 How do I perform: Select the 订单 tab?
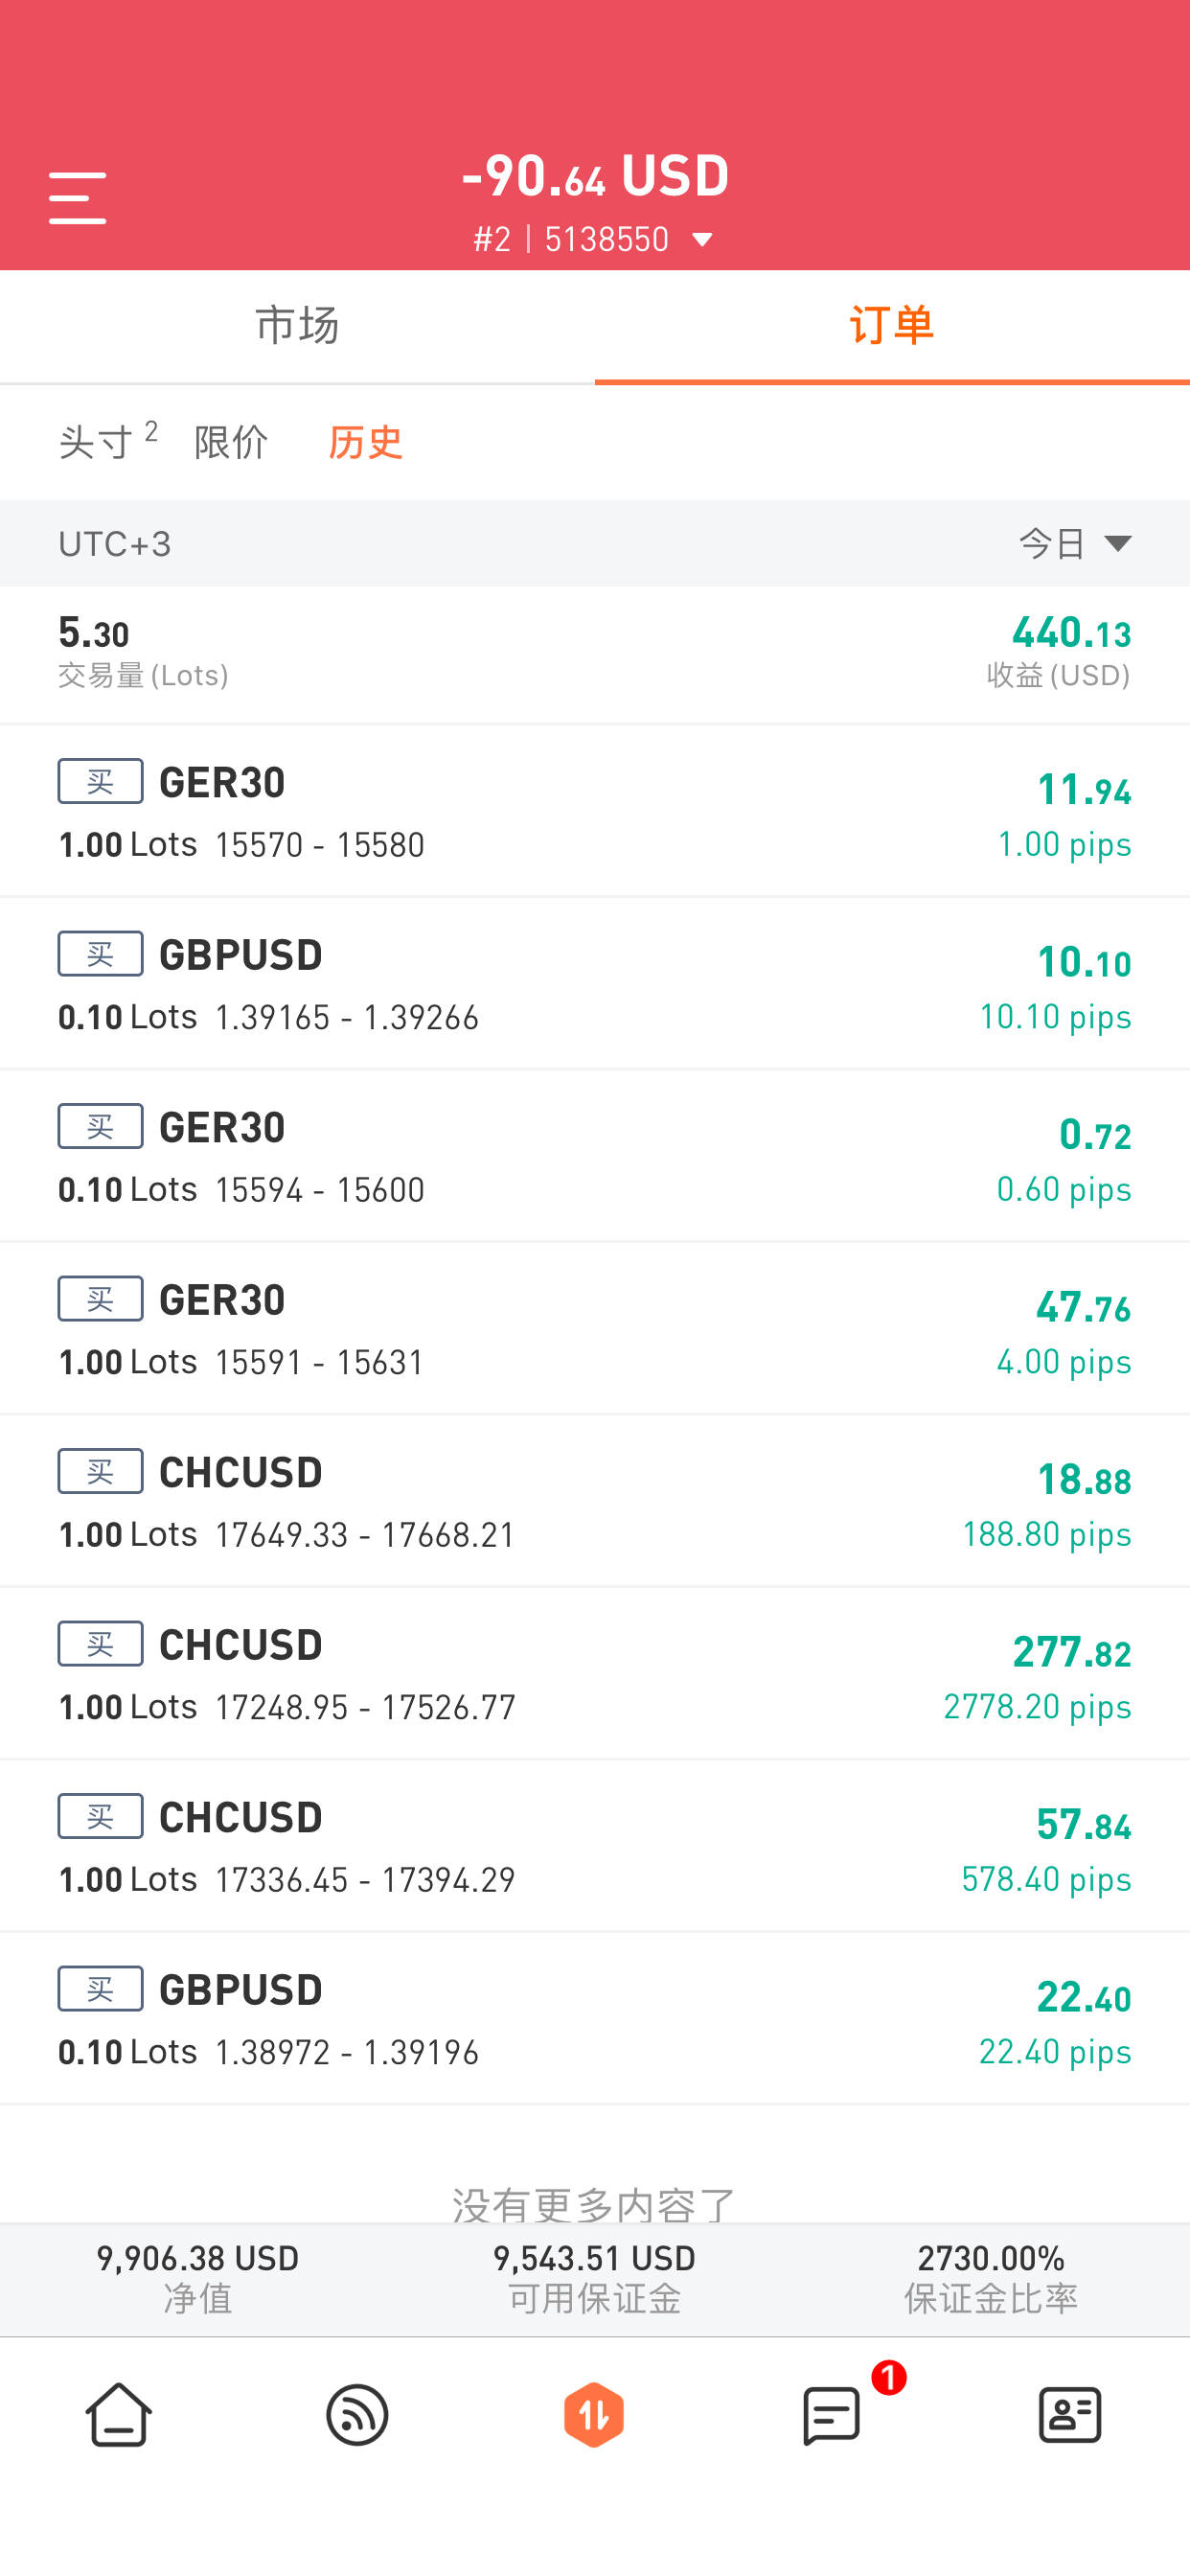(x=892, y=326)
